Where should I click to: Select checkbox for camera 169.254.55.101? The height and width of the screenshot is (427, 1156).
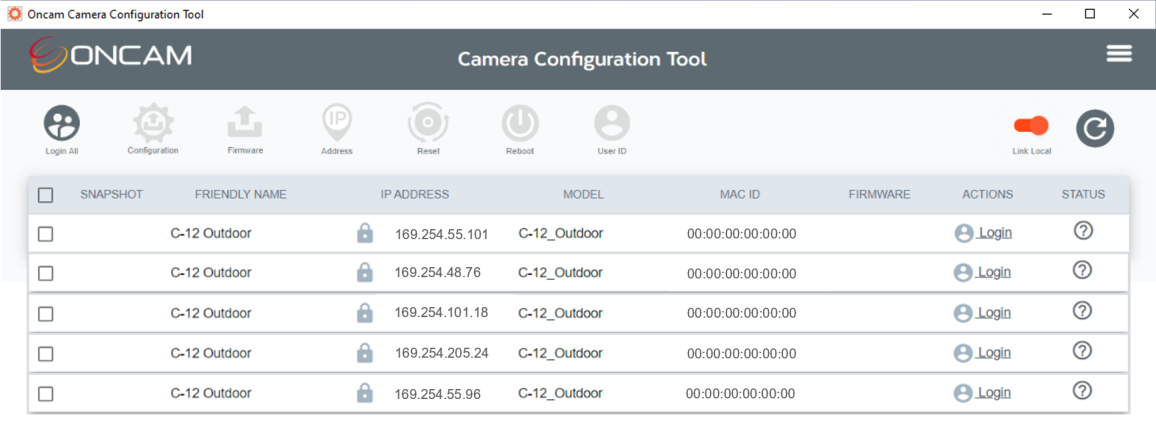(x=46, y=234)
